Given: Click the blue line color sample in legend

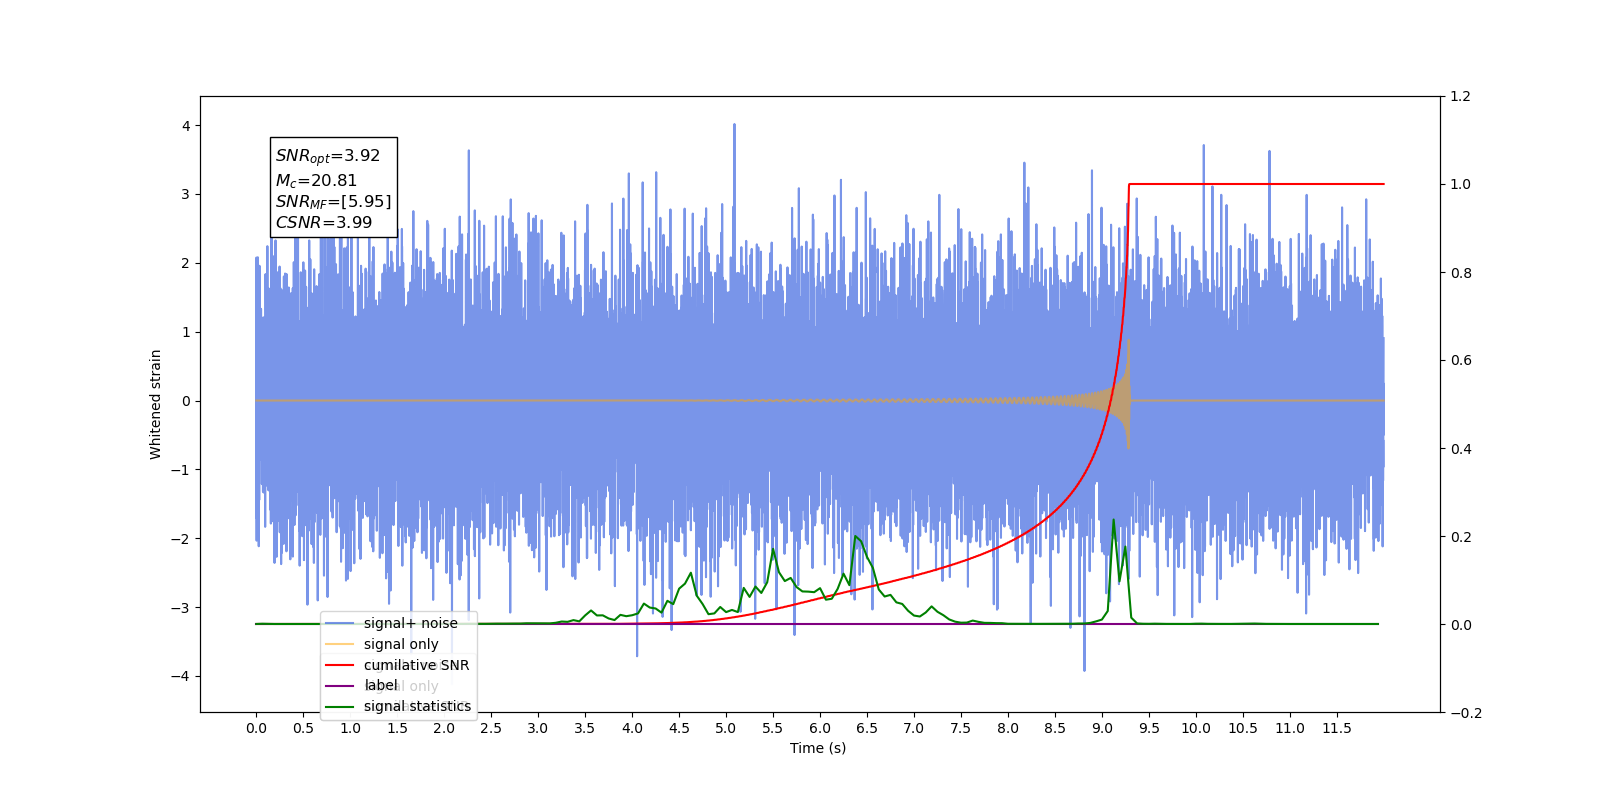Looking at the screenshot, I should (340, 623).
